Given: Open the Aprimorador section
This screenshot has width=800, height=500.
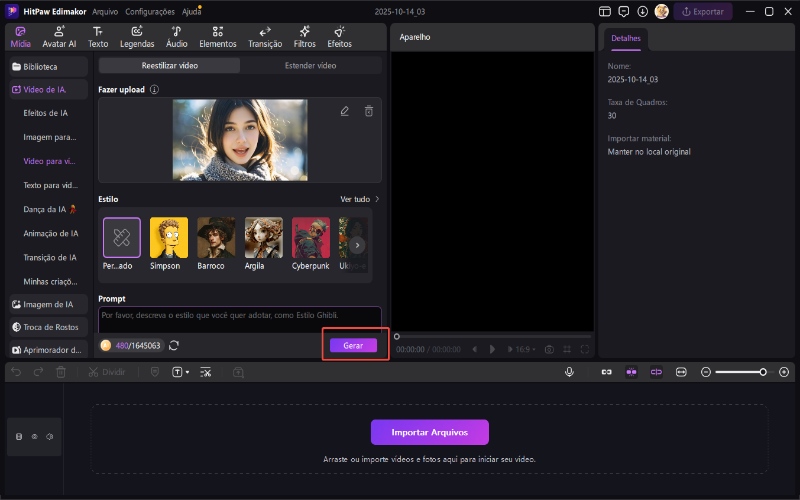Looking at the screenshot, I should [48, 350].
